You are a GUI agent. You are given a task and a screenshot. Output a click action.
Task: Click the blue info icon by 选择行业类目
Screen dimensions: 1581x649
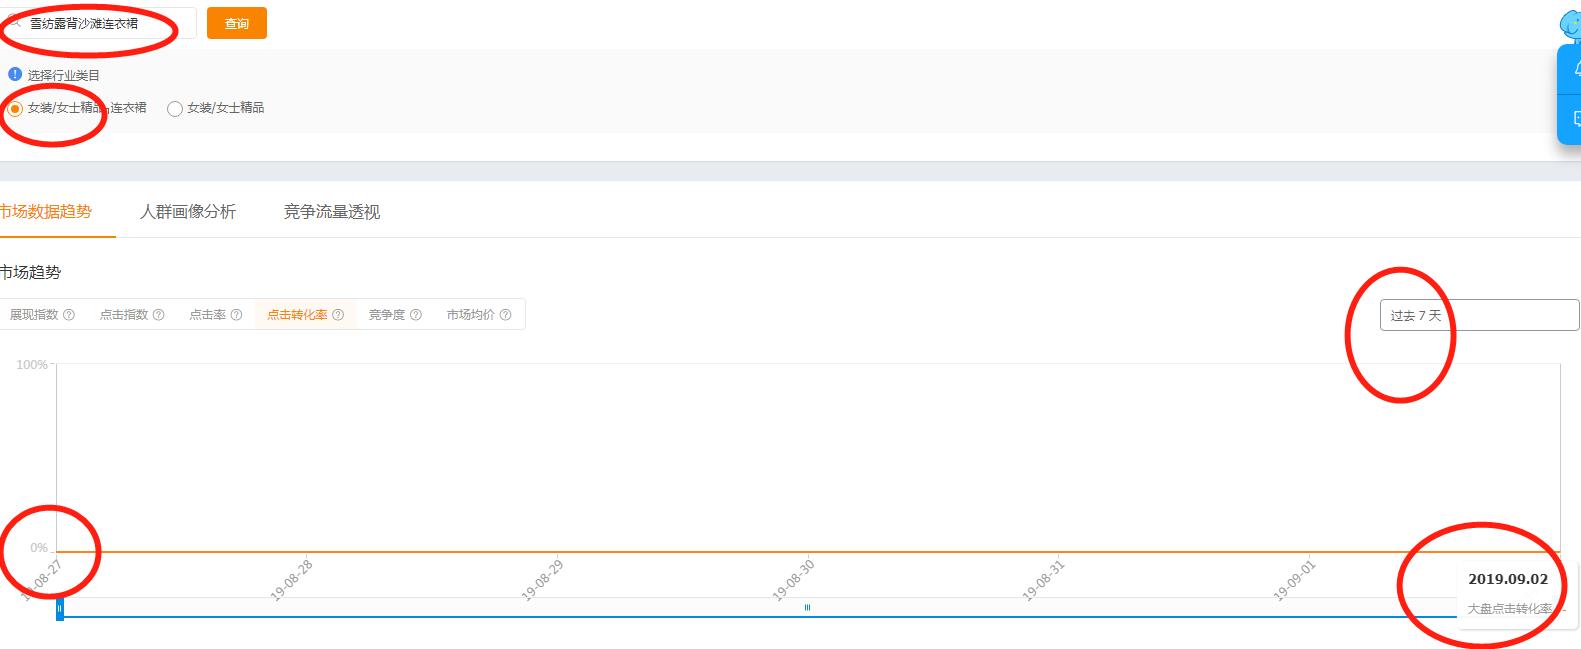pyautogui.click(x=15, y=75)
